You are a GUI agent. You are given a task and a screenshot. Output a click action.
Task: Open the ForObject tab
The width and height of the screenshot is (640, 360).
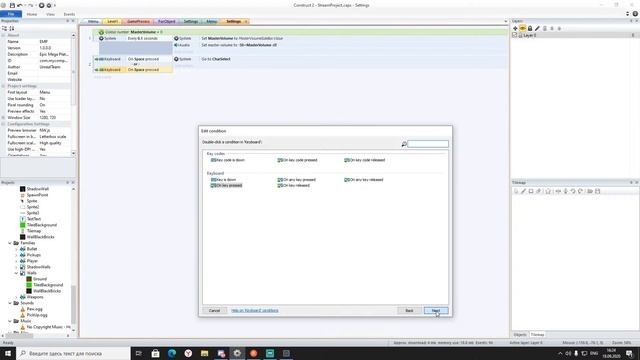pyautogui.click(x=167, y=21)
